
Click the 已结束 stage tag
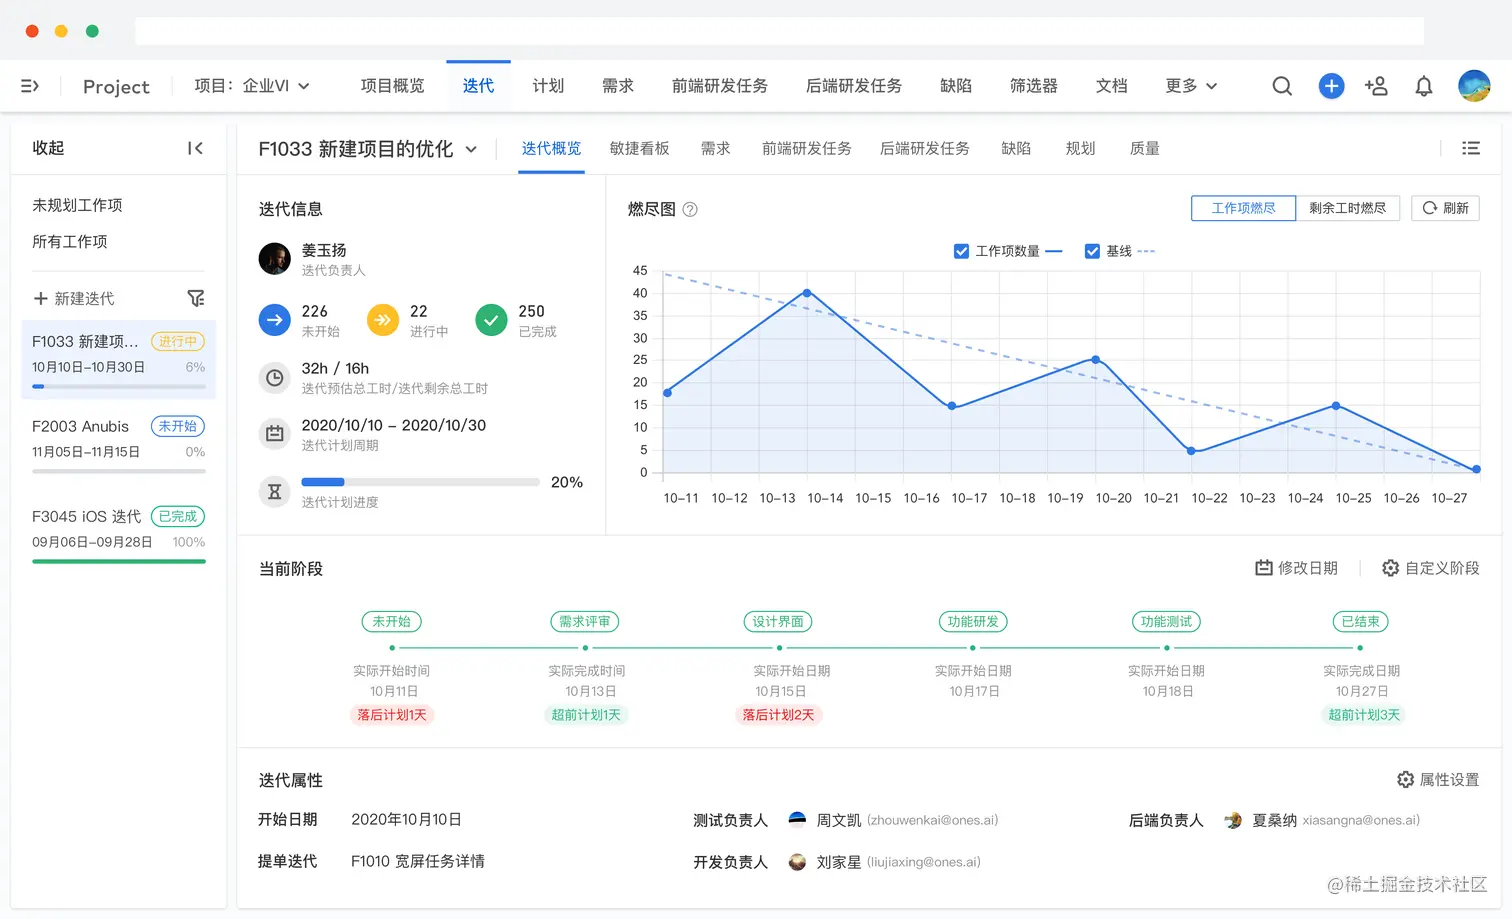click(1361, 622)
